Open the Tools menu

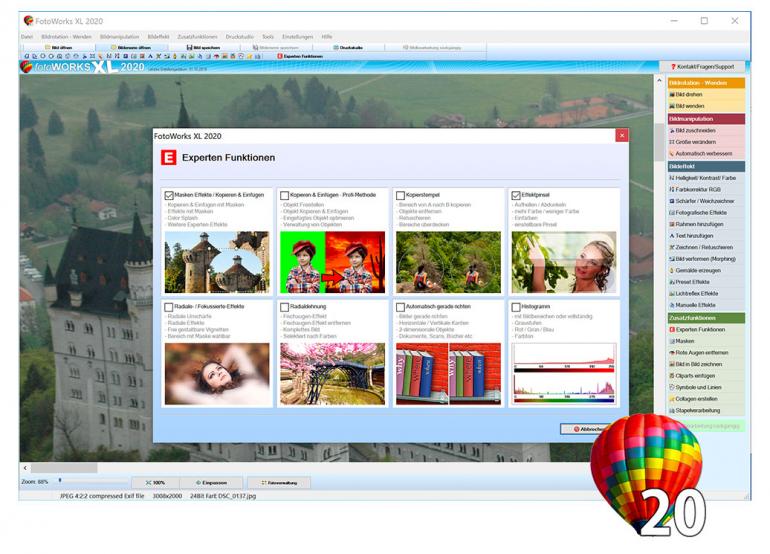point(268,37)
